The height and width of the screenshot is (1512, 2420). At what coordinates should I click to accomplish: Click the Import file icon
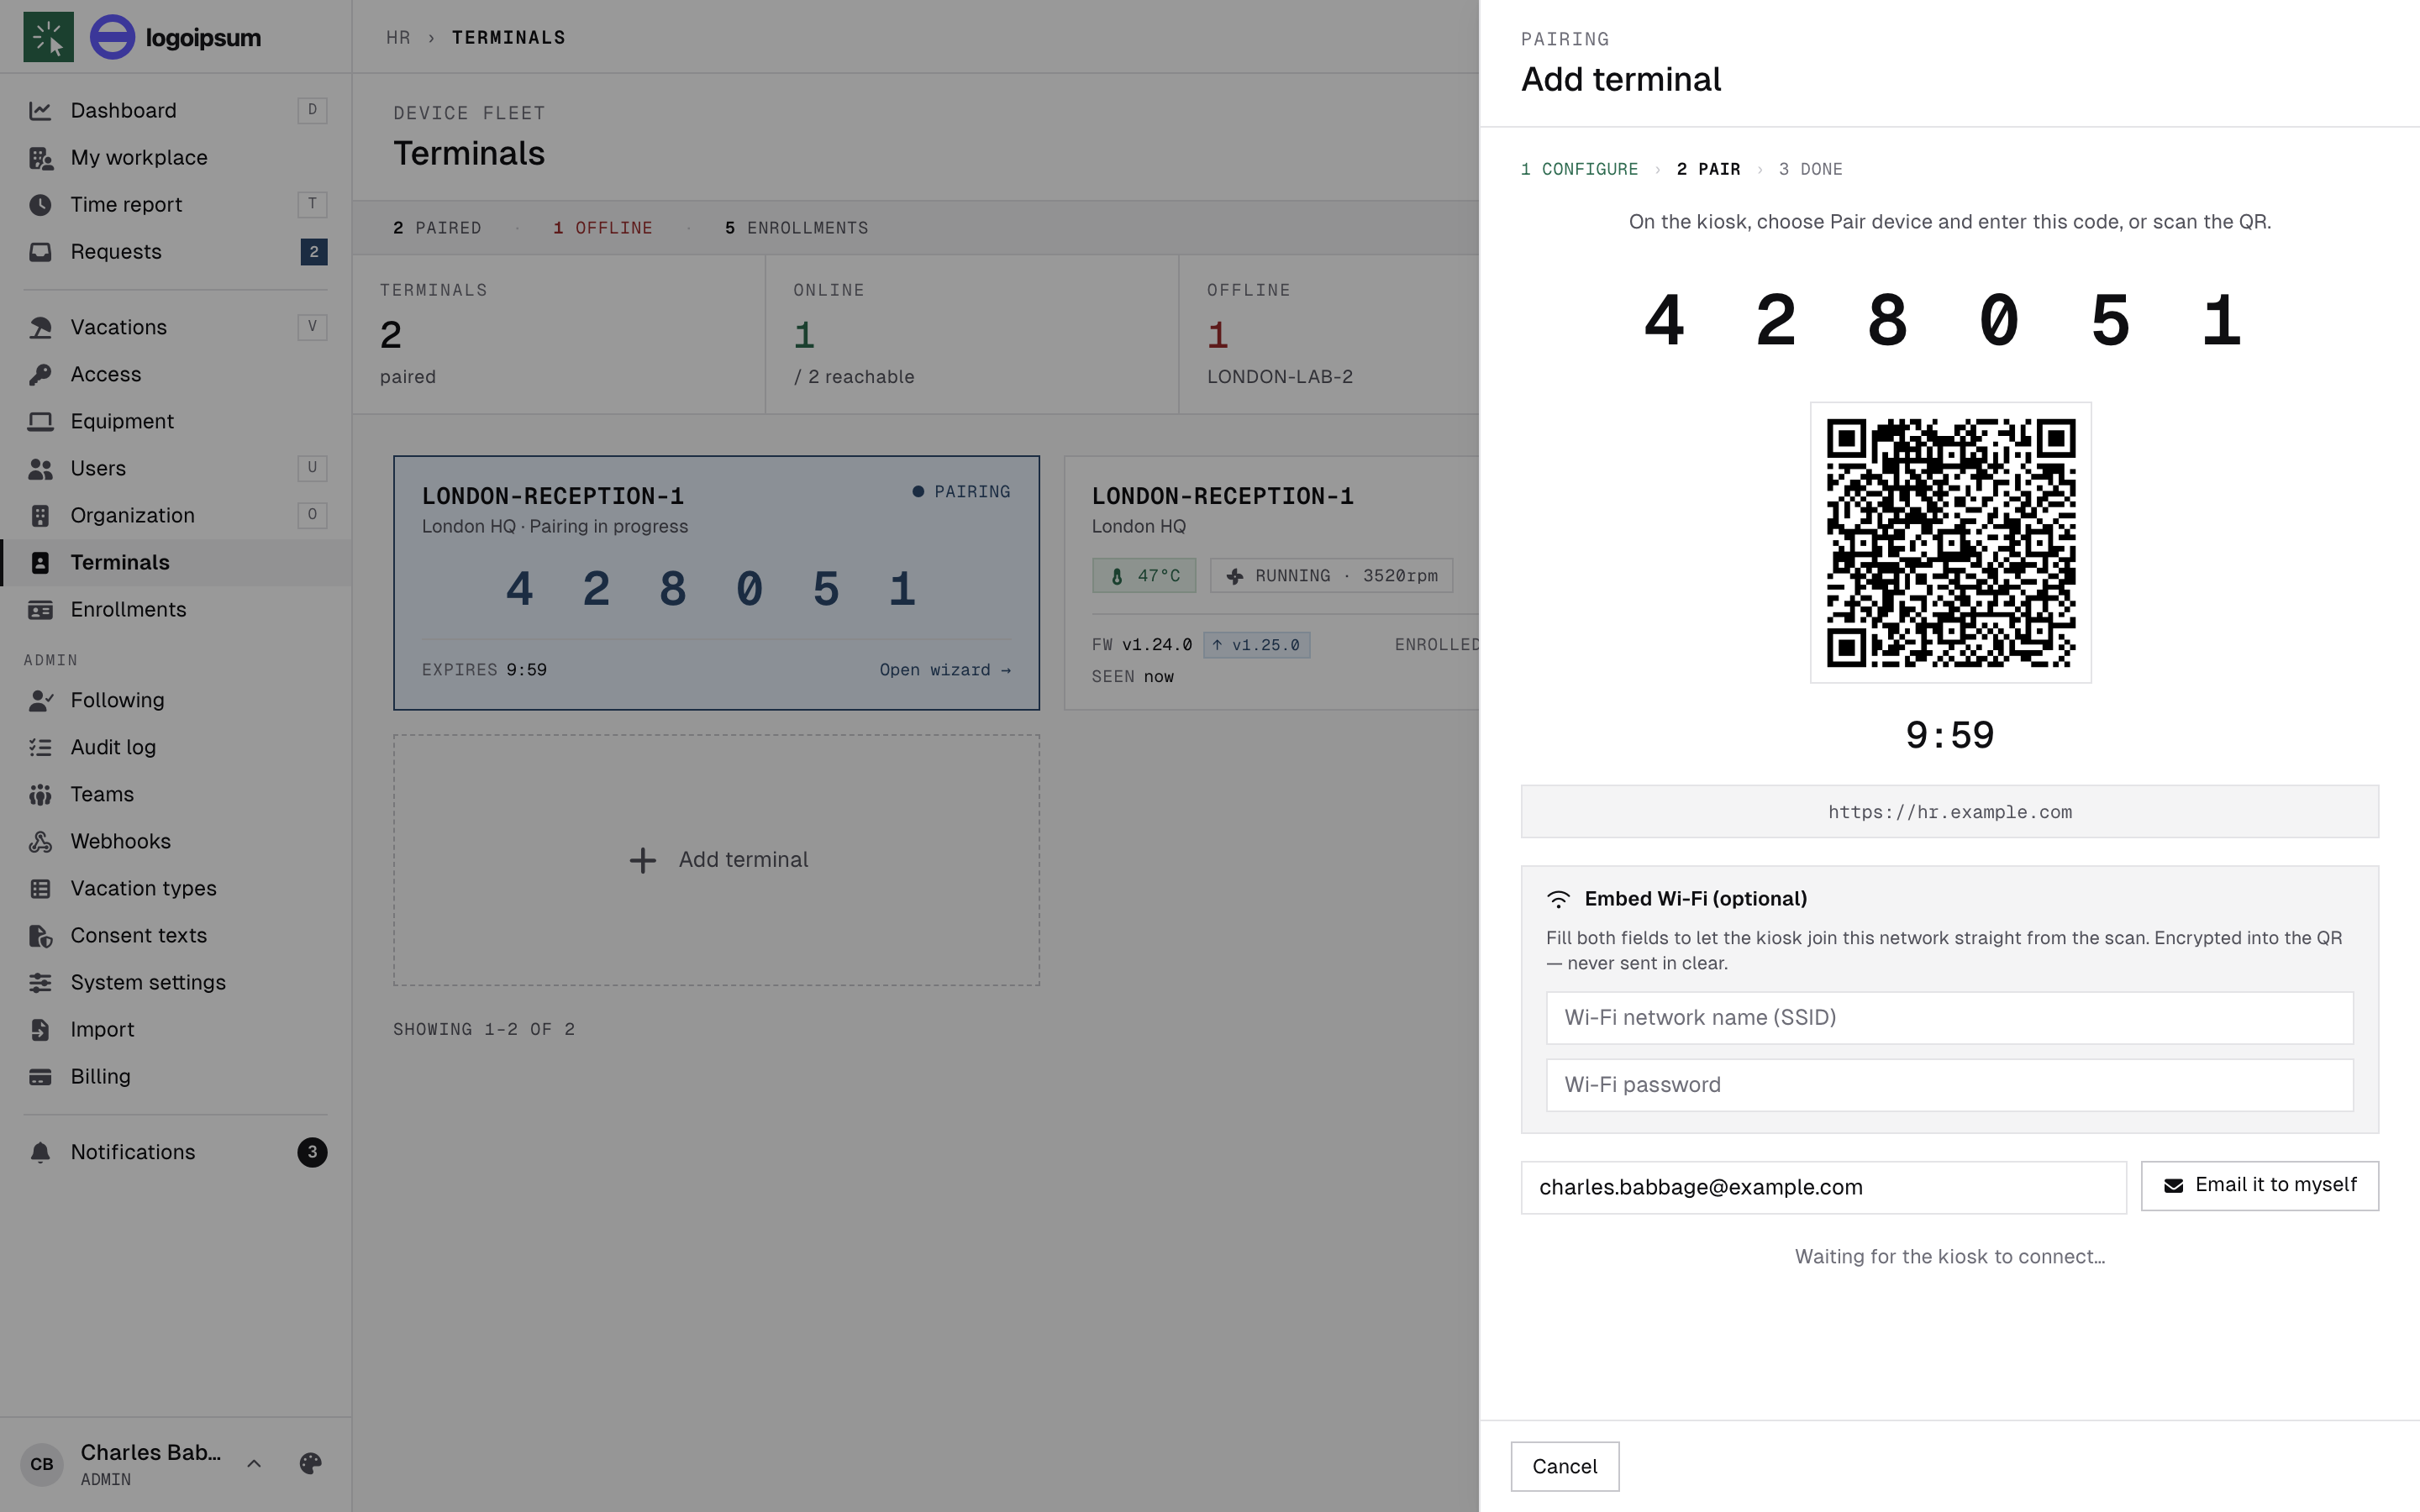40,1029
